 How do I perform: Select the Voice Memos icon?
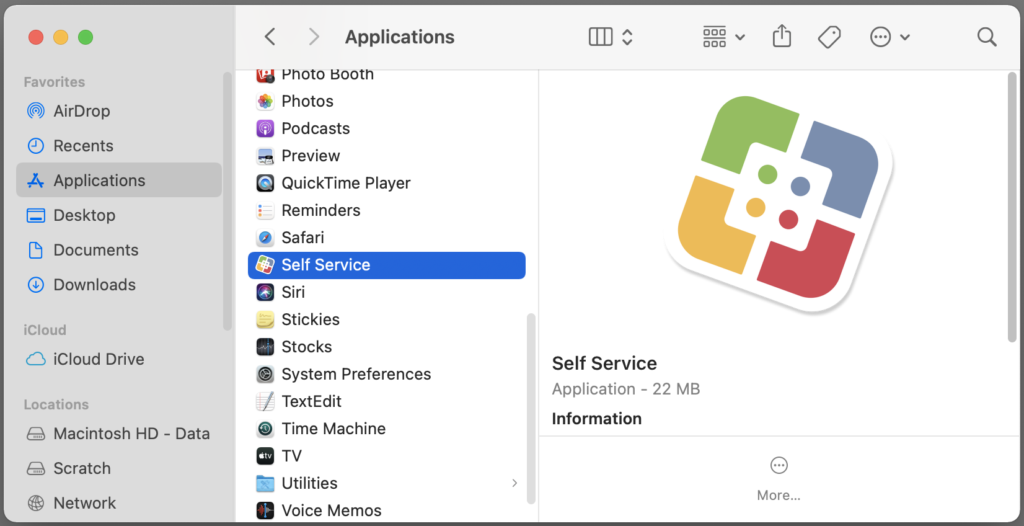tap(265, 510)
